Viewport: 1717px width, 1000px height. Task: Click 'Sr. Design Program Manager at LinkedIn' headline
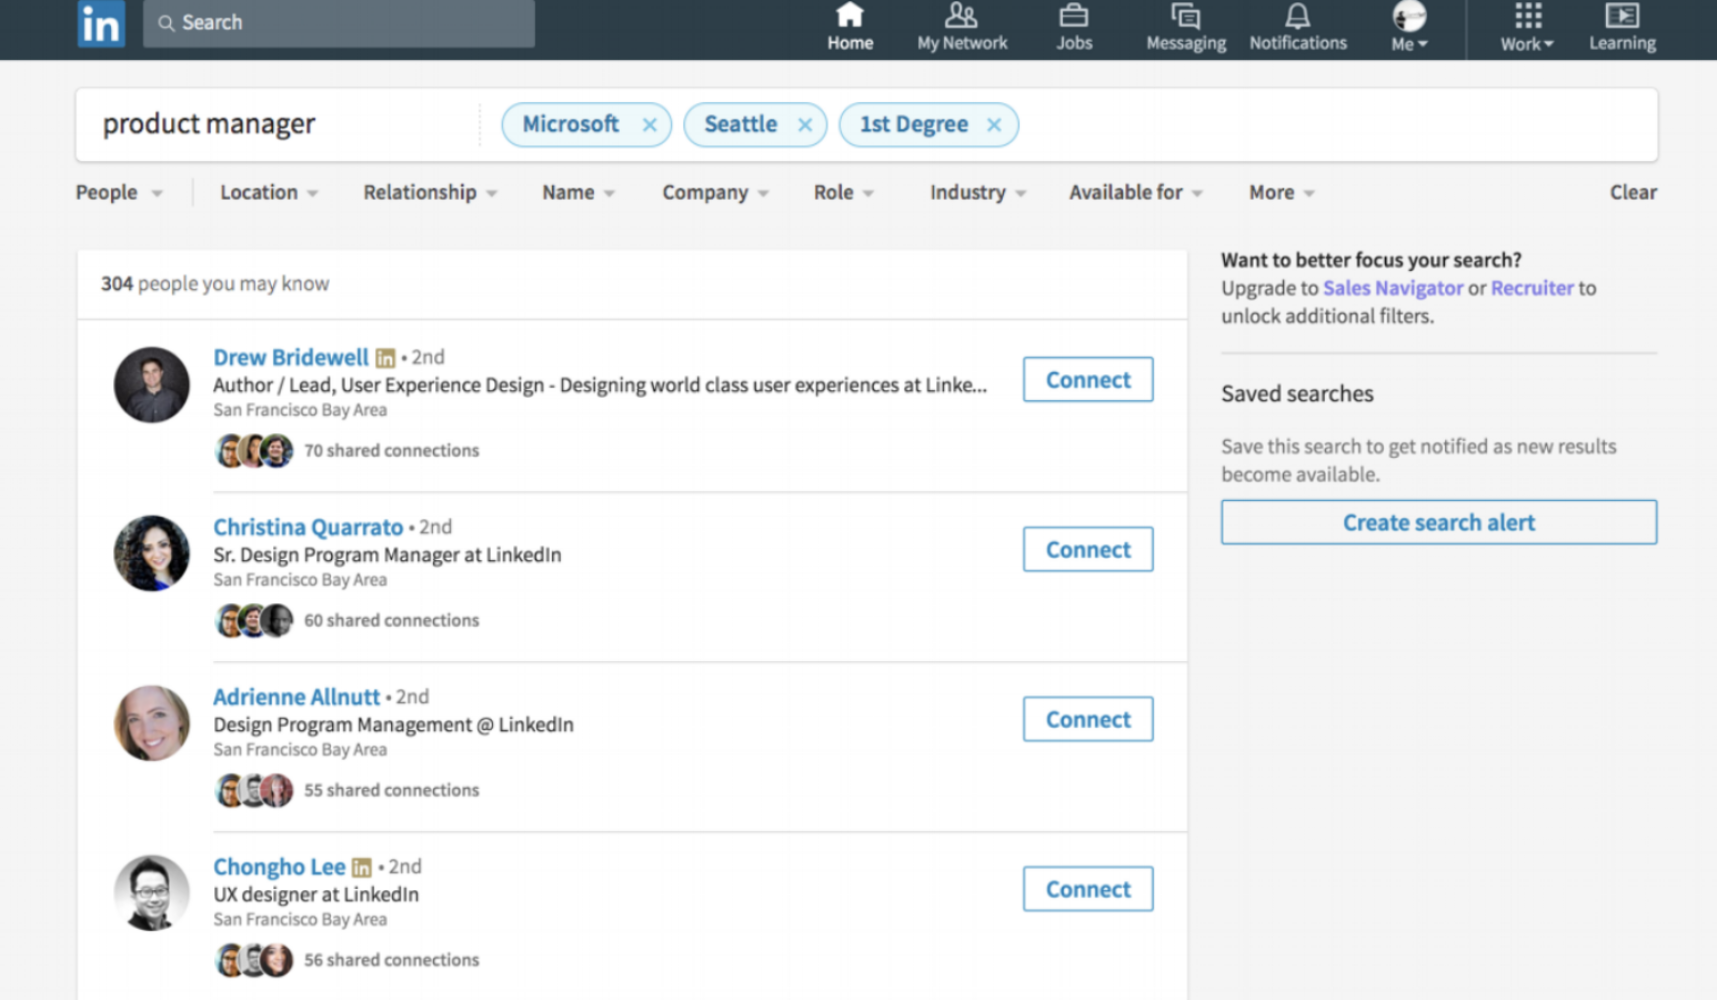coord(387,555)
